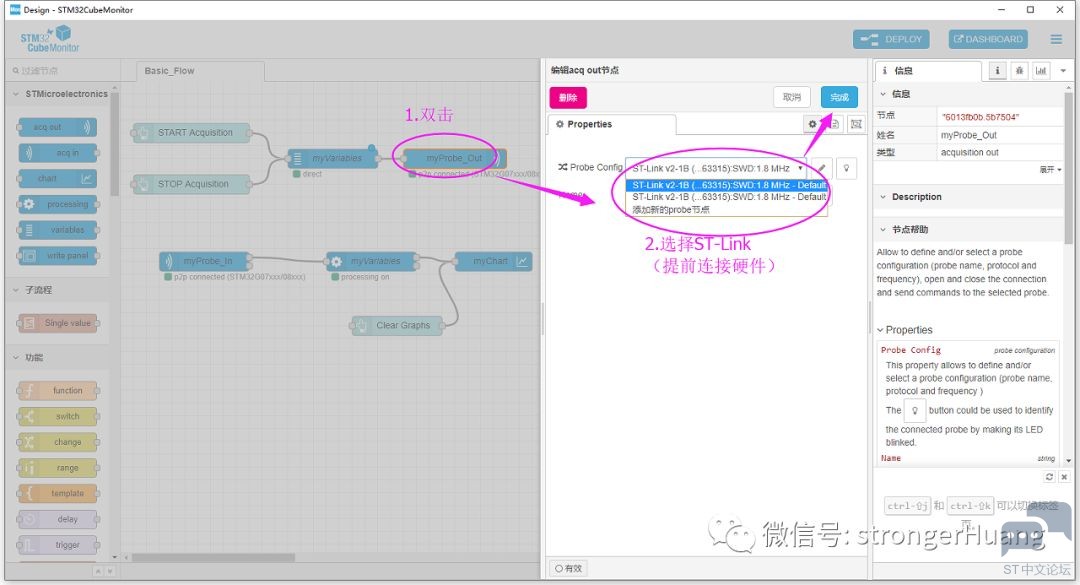Image resolution: width=1080 pixels, height=585 pixels.
Task: Click the cancel button in node editor
Action: pos(791,97)
